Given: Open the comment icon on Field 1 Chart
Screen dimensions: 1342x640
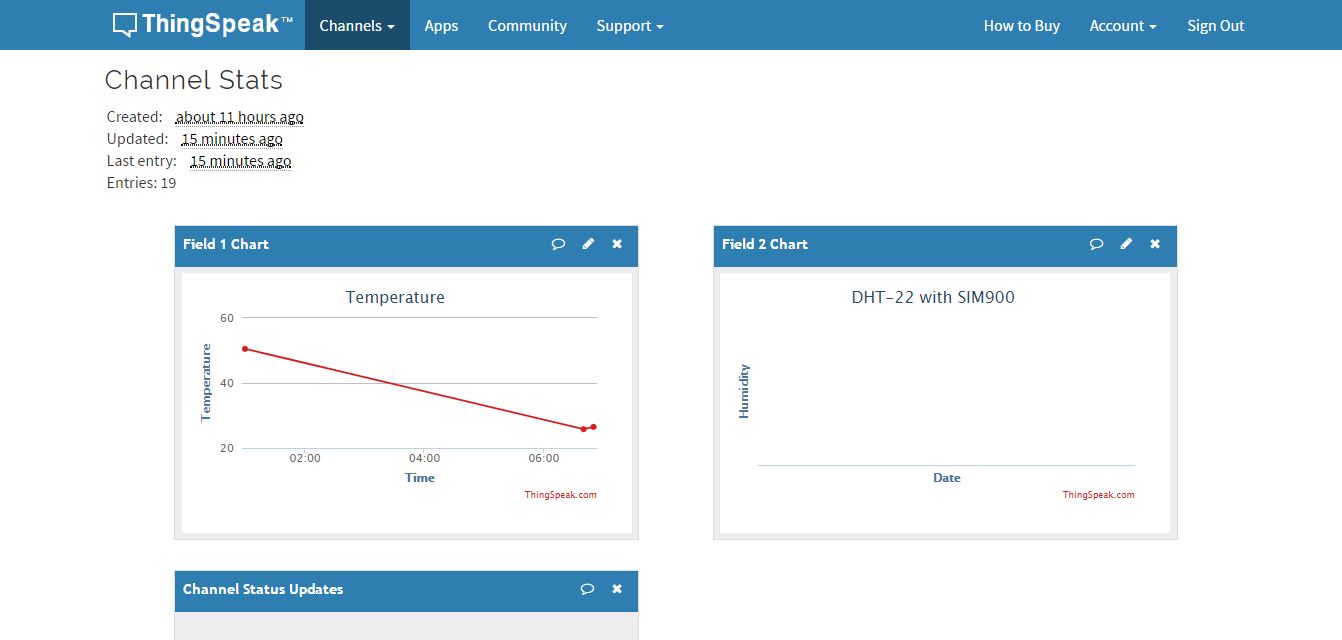Looking at the screenshot, I should click(558, 244).
